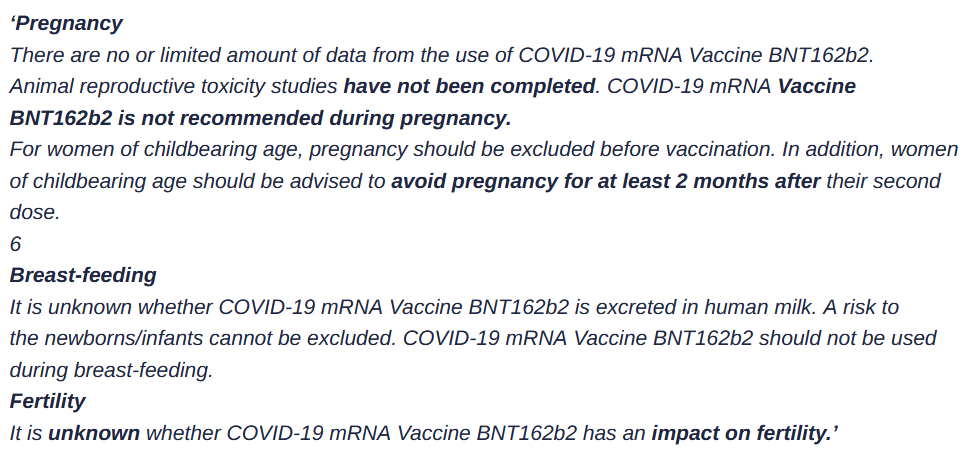The width and height of the screenshot is (964, 454).
Task: Click the words 'Animal reproductive toxicity studies'
Action: click(x=174, y=86)
